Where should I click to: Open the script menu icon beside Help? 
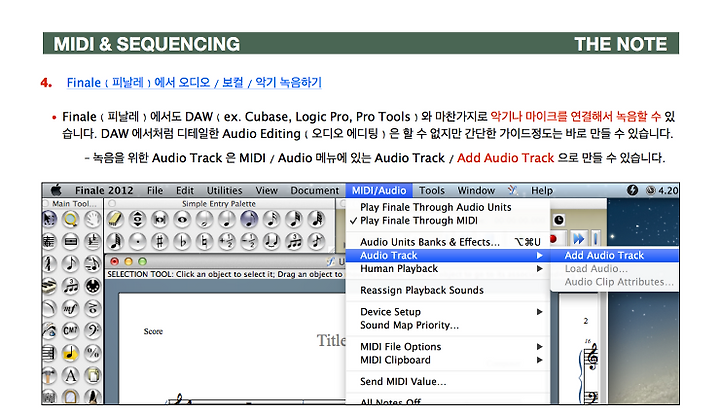coord(512,190)
